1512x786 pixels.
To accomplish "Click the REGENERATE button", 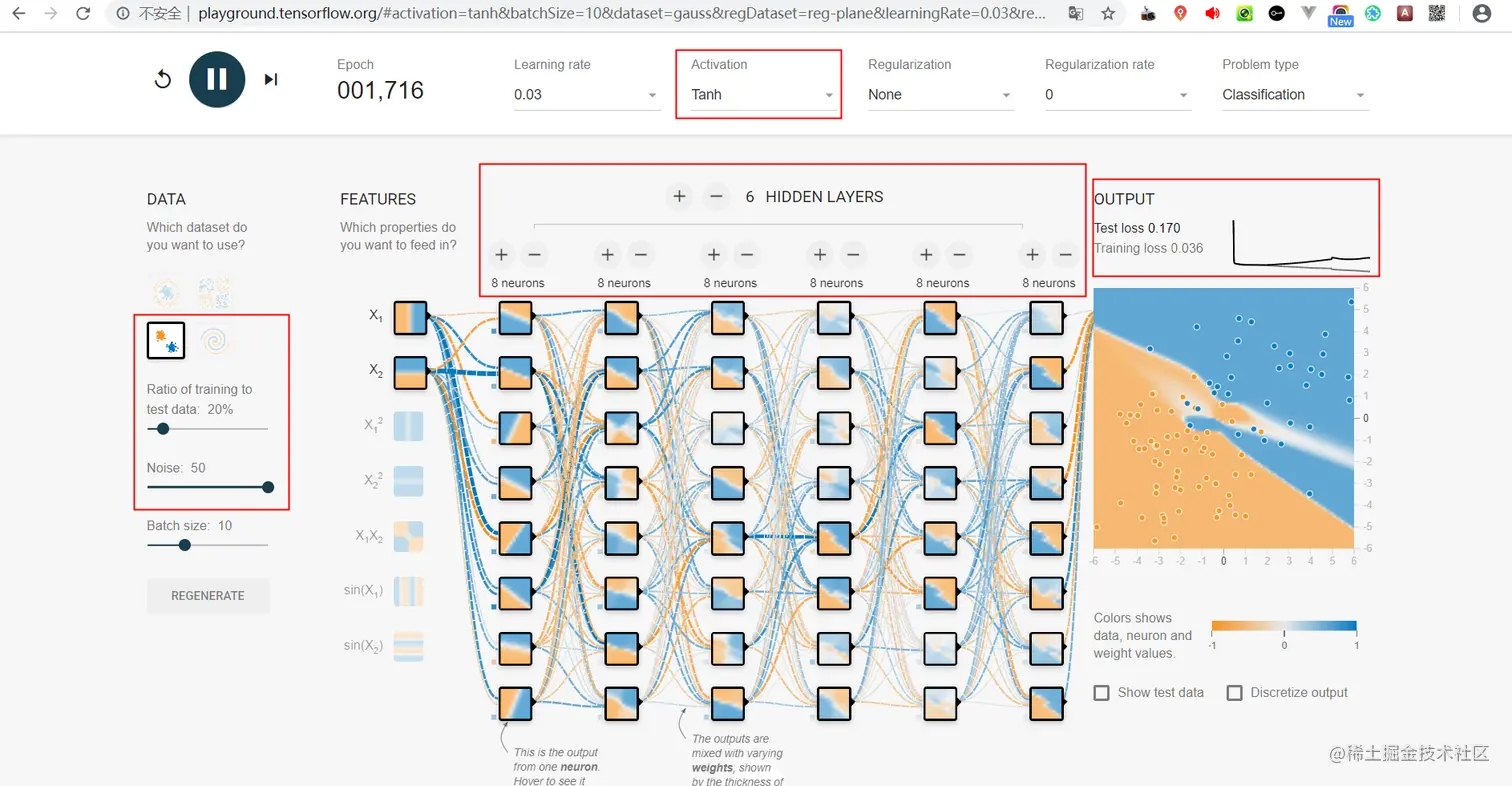I will (x=208, y=595).
